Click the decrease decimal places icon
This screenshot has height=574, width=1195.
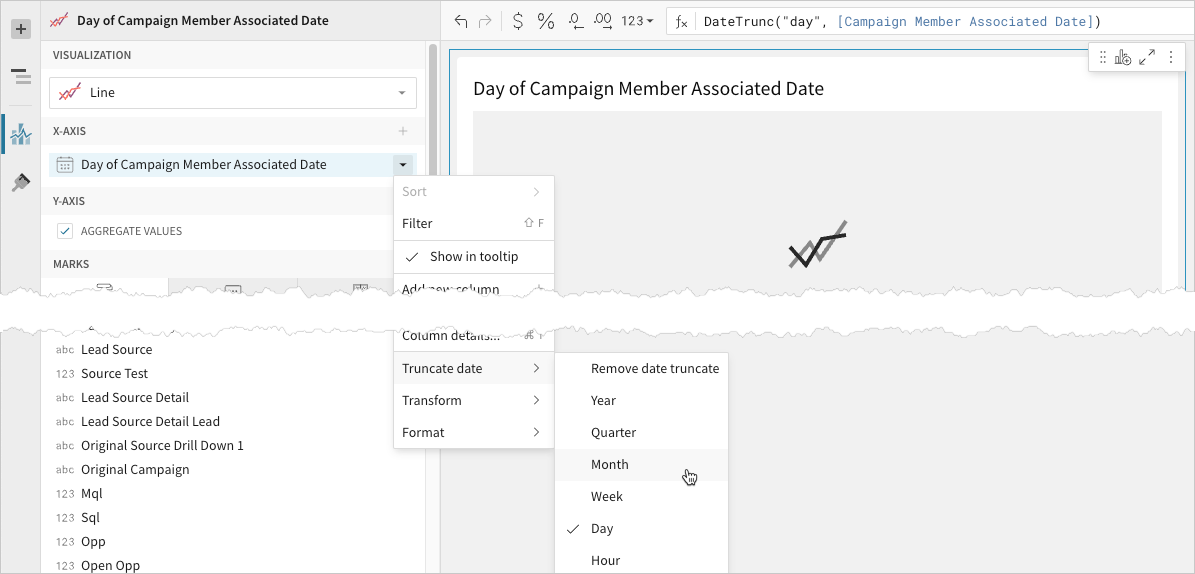click(x=575, y=21)
